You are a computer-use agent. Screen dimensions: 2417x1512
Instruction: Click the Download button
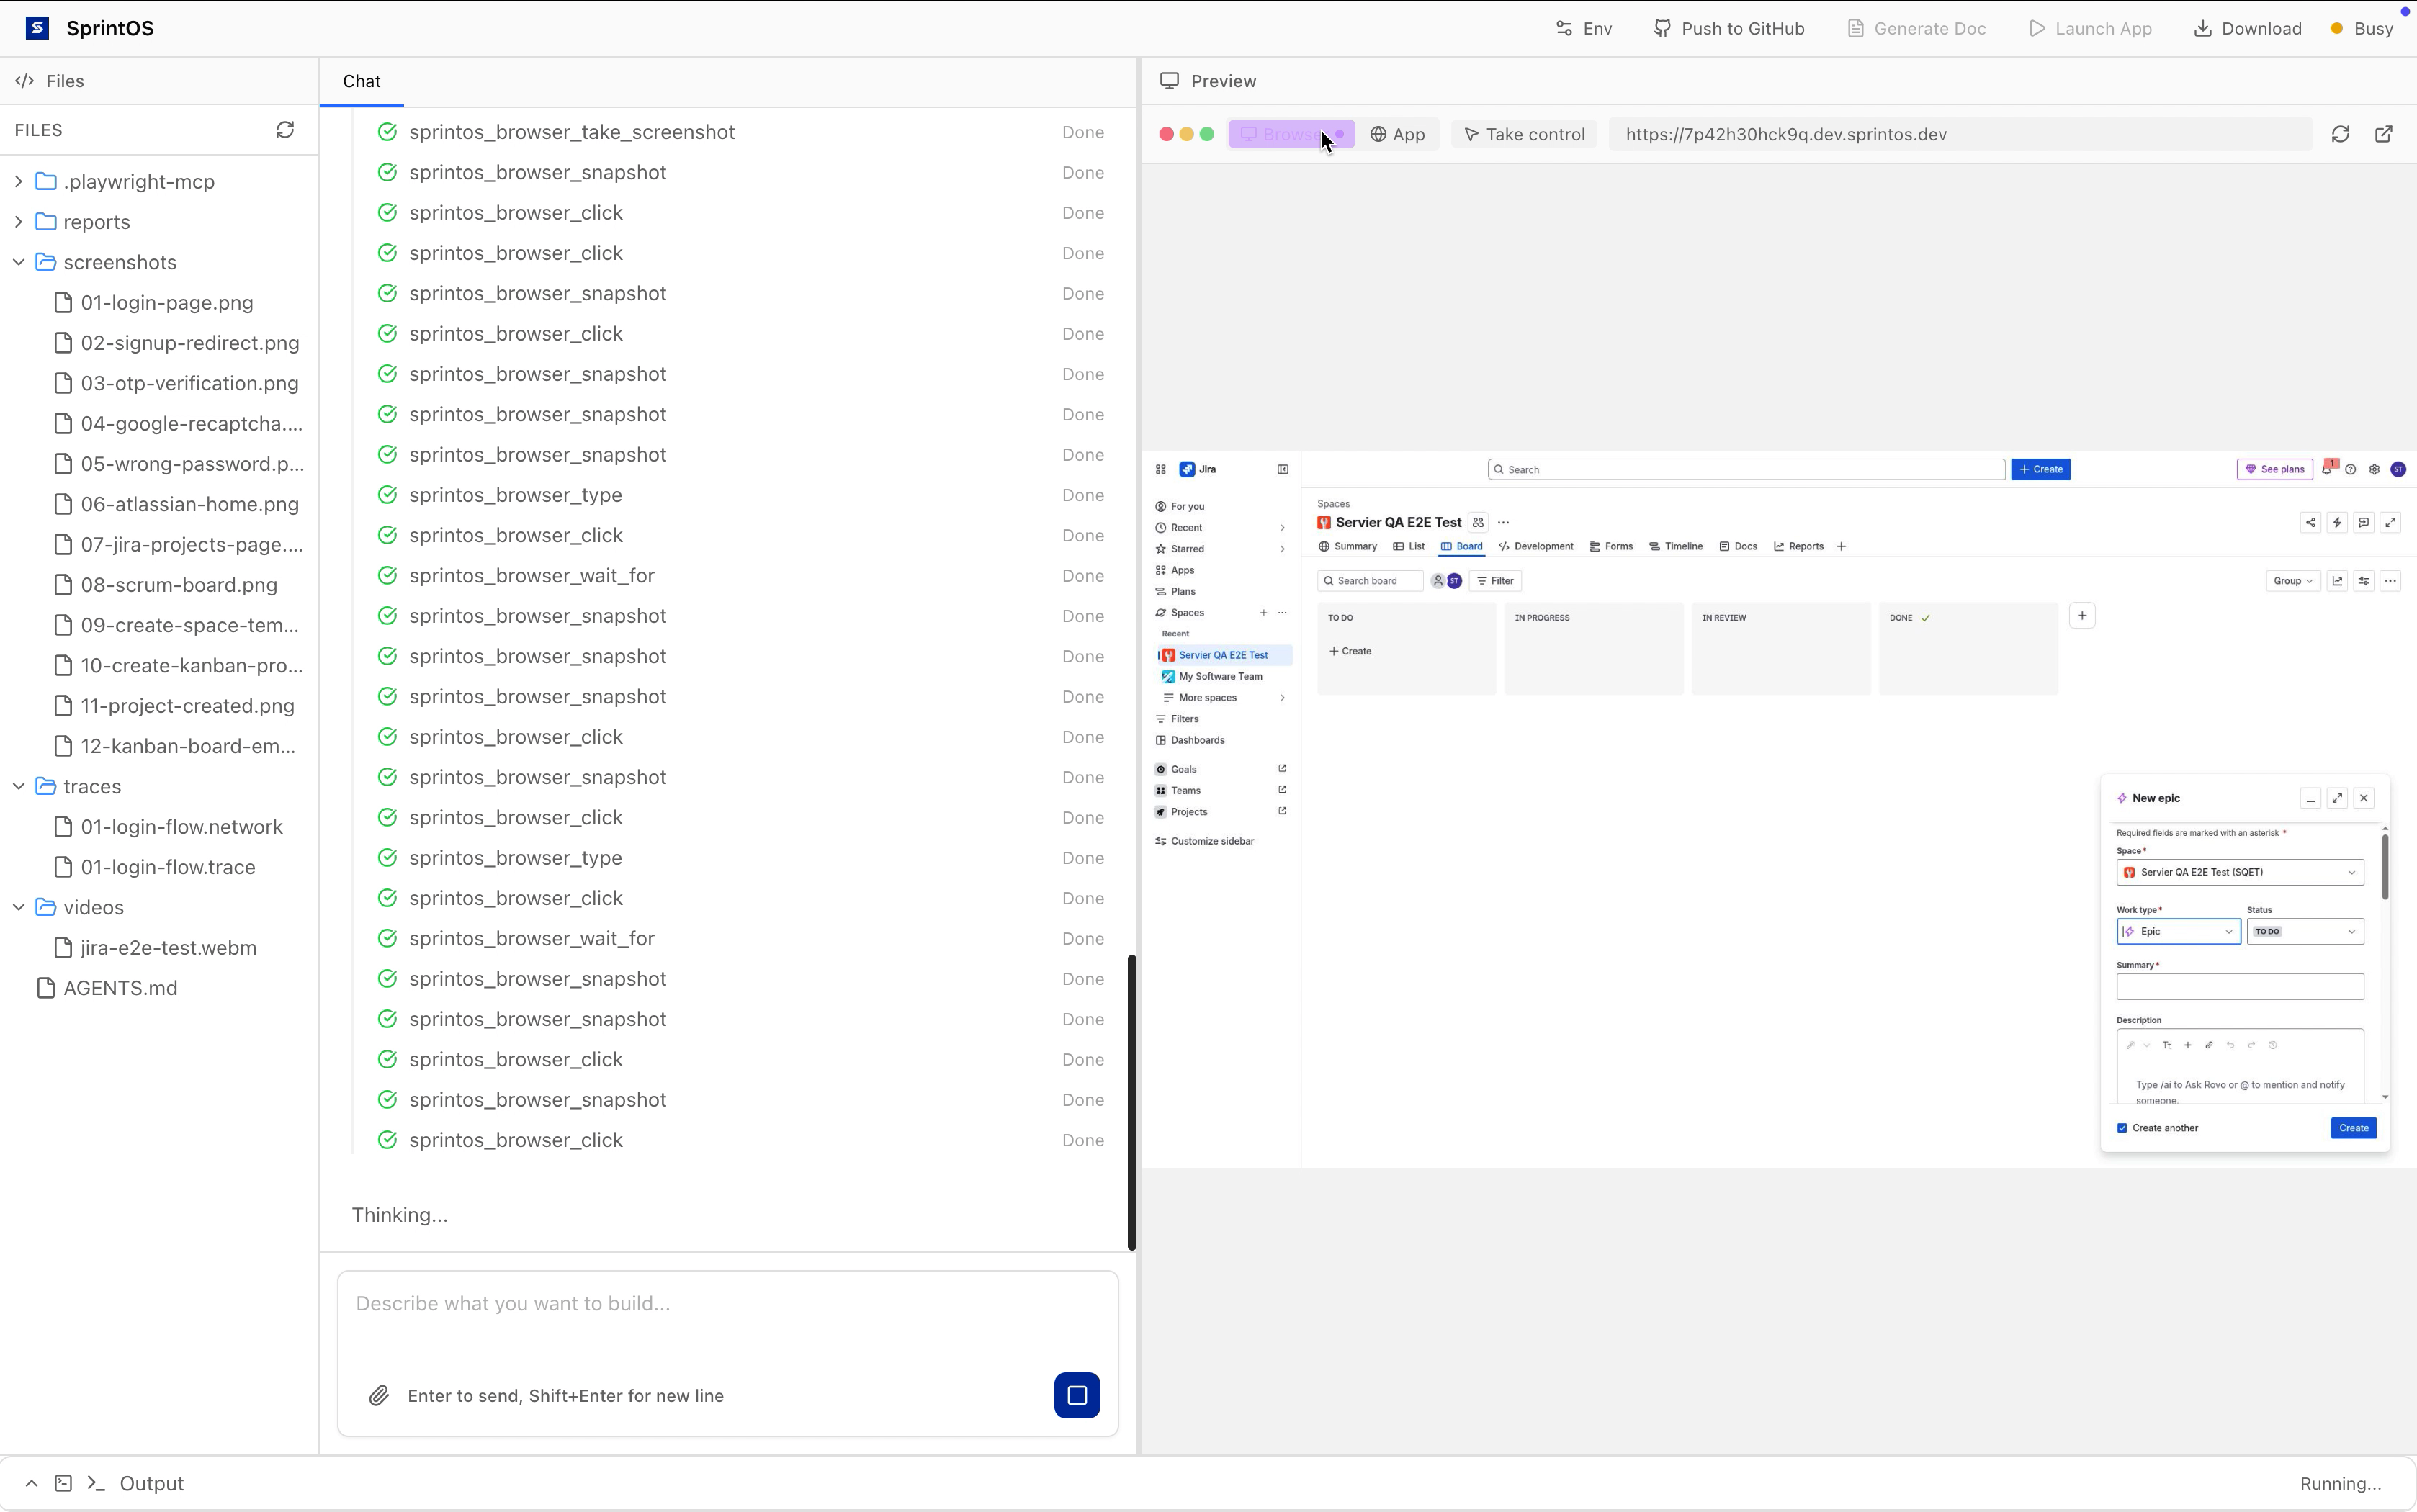[2247, 28]
